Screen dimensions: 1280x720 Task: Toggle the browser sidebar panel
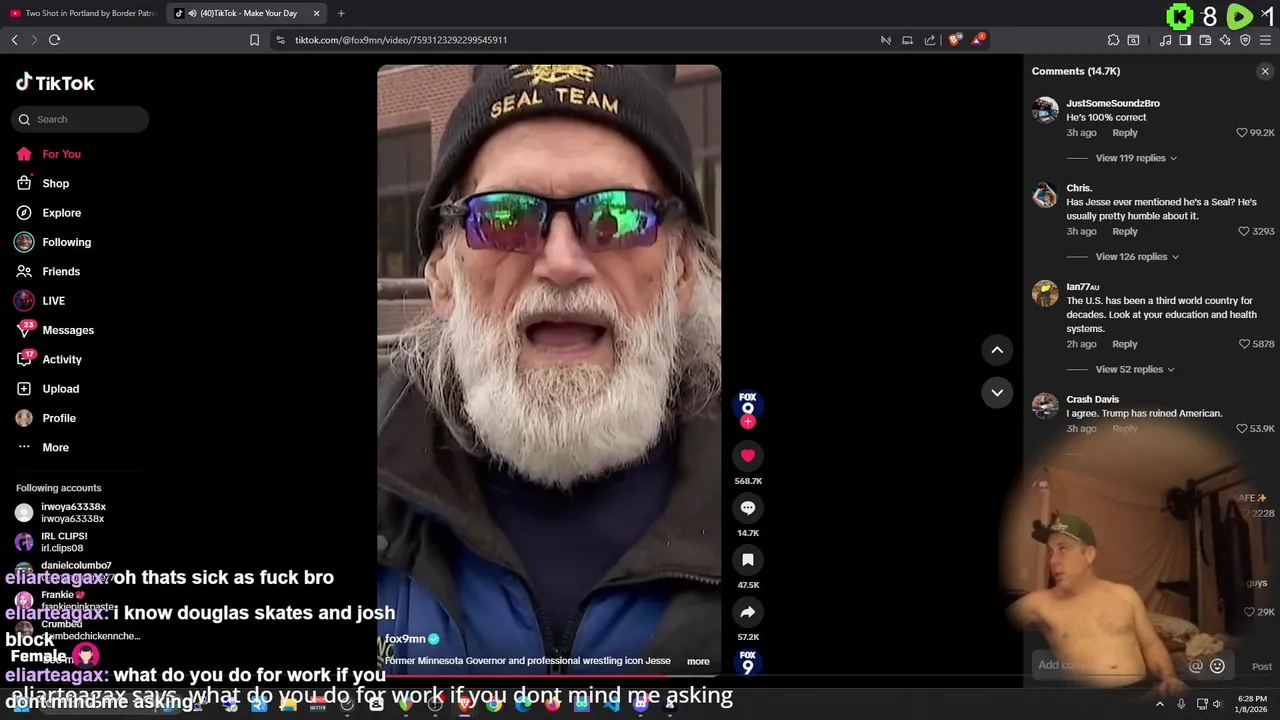[x=1185, y=40]
